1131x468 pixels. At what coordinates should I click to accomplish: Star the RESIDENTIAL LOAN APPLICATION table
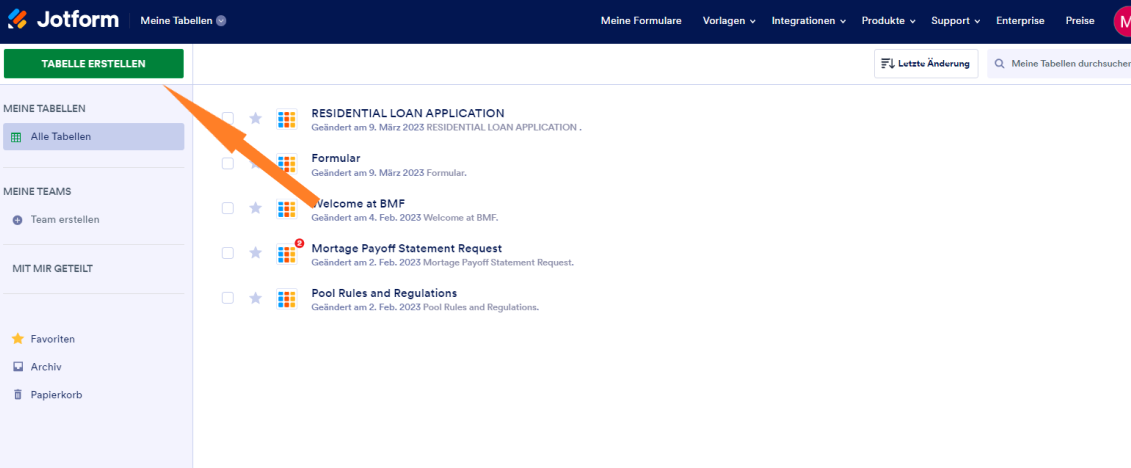point(255,118)
